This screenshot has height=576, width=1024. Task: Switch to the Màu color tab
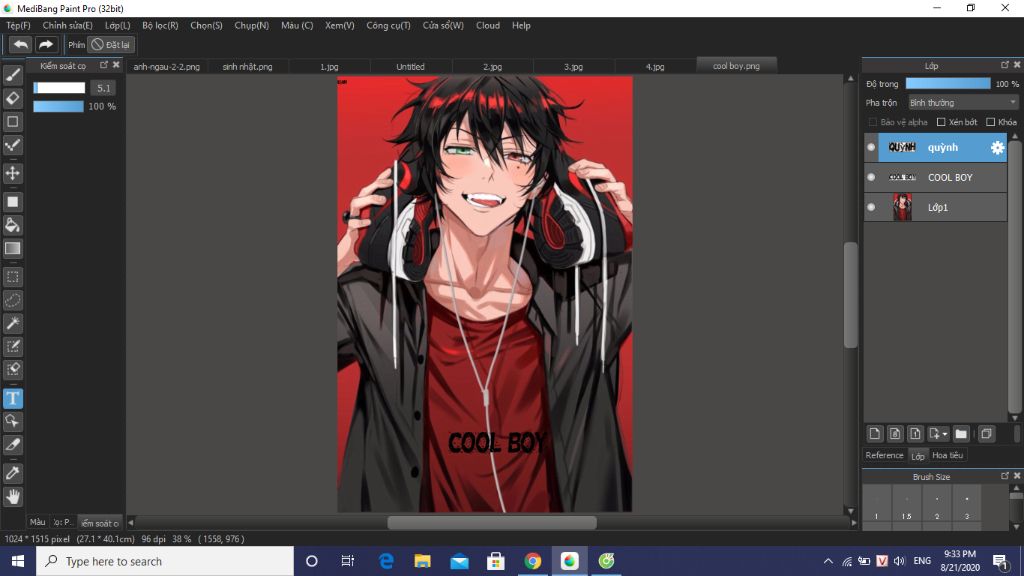pyautogui.click(x=38, y=522)
